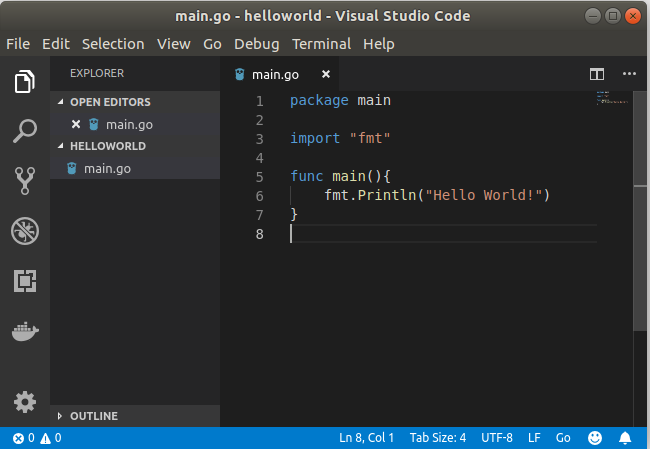
Task: Click the feedback smiley icon
Action: 595,438
